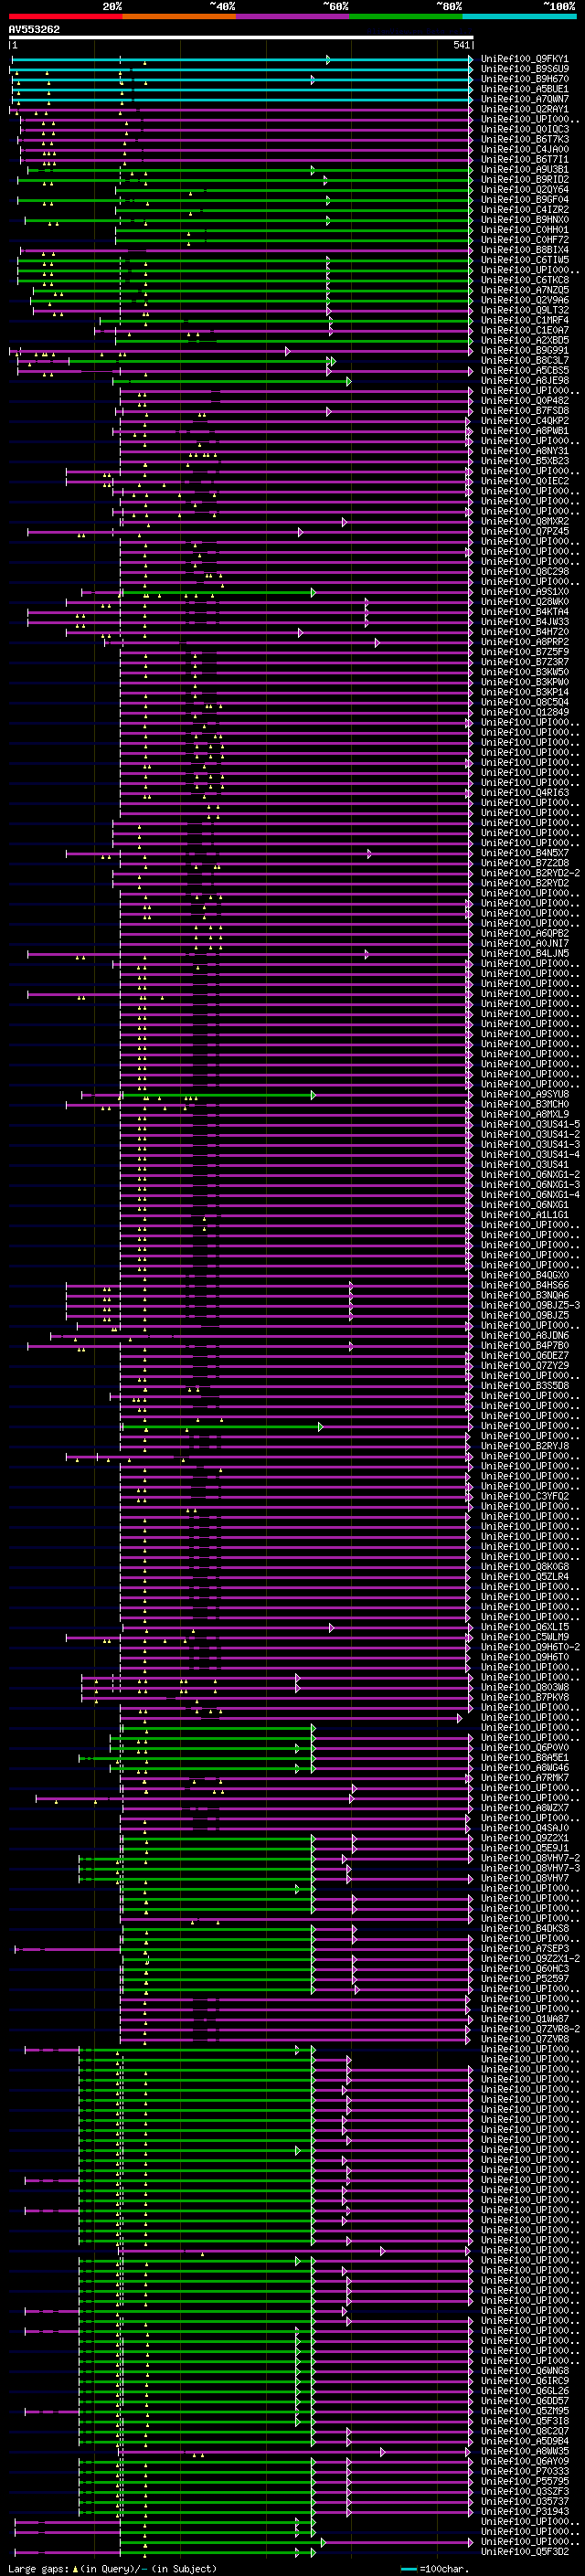The image size is (585, 2576).
Task: Open hit UniRef100_A5BUE1
Action: tap(524, 89)
